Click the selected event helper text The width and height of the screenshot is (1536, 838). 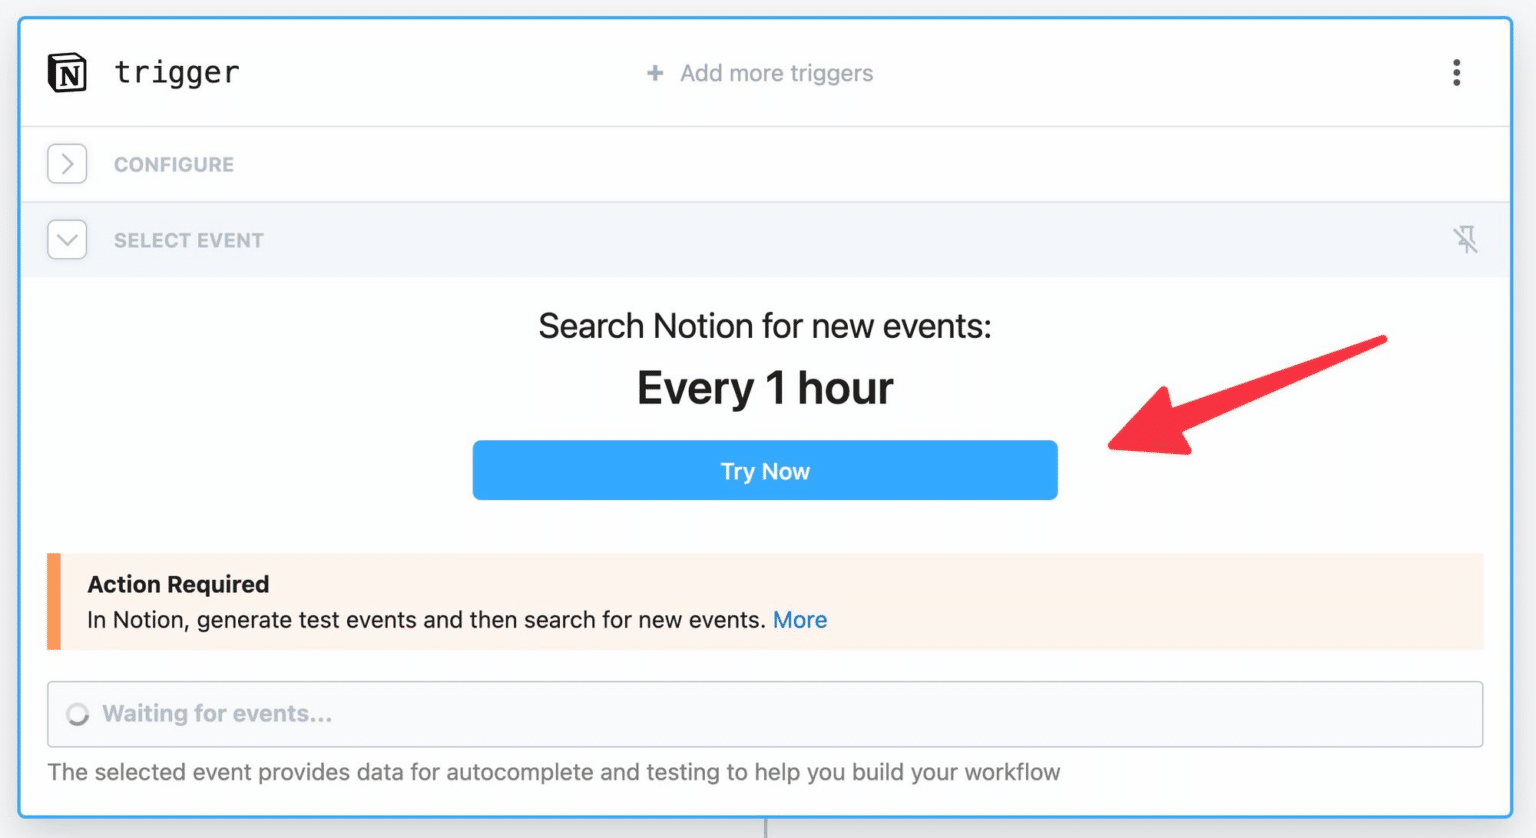pyautogui.click(x=554, y=772)
